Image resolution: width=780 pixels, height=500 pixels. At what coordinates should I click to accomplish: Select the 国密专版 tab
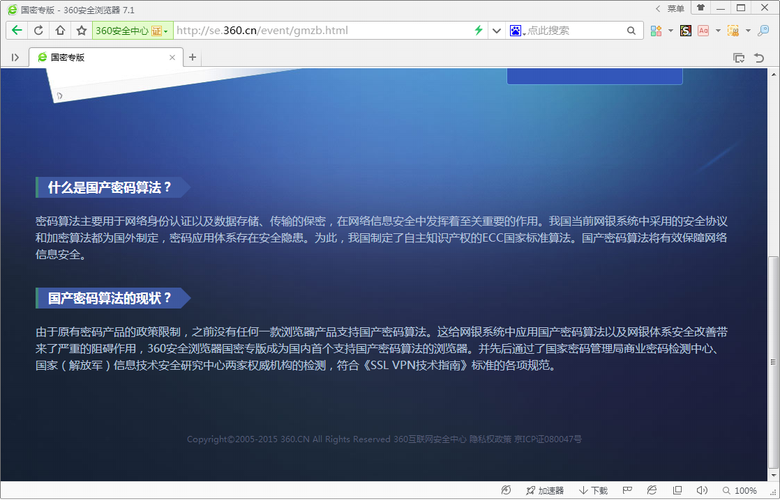(100, 58)
